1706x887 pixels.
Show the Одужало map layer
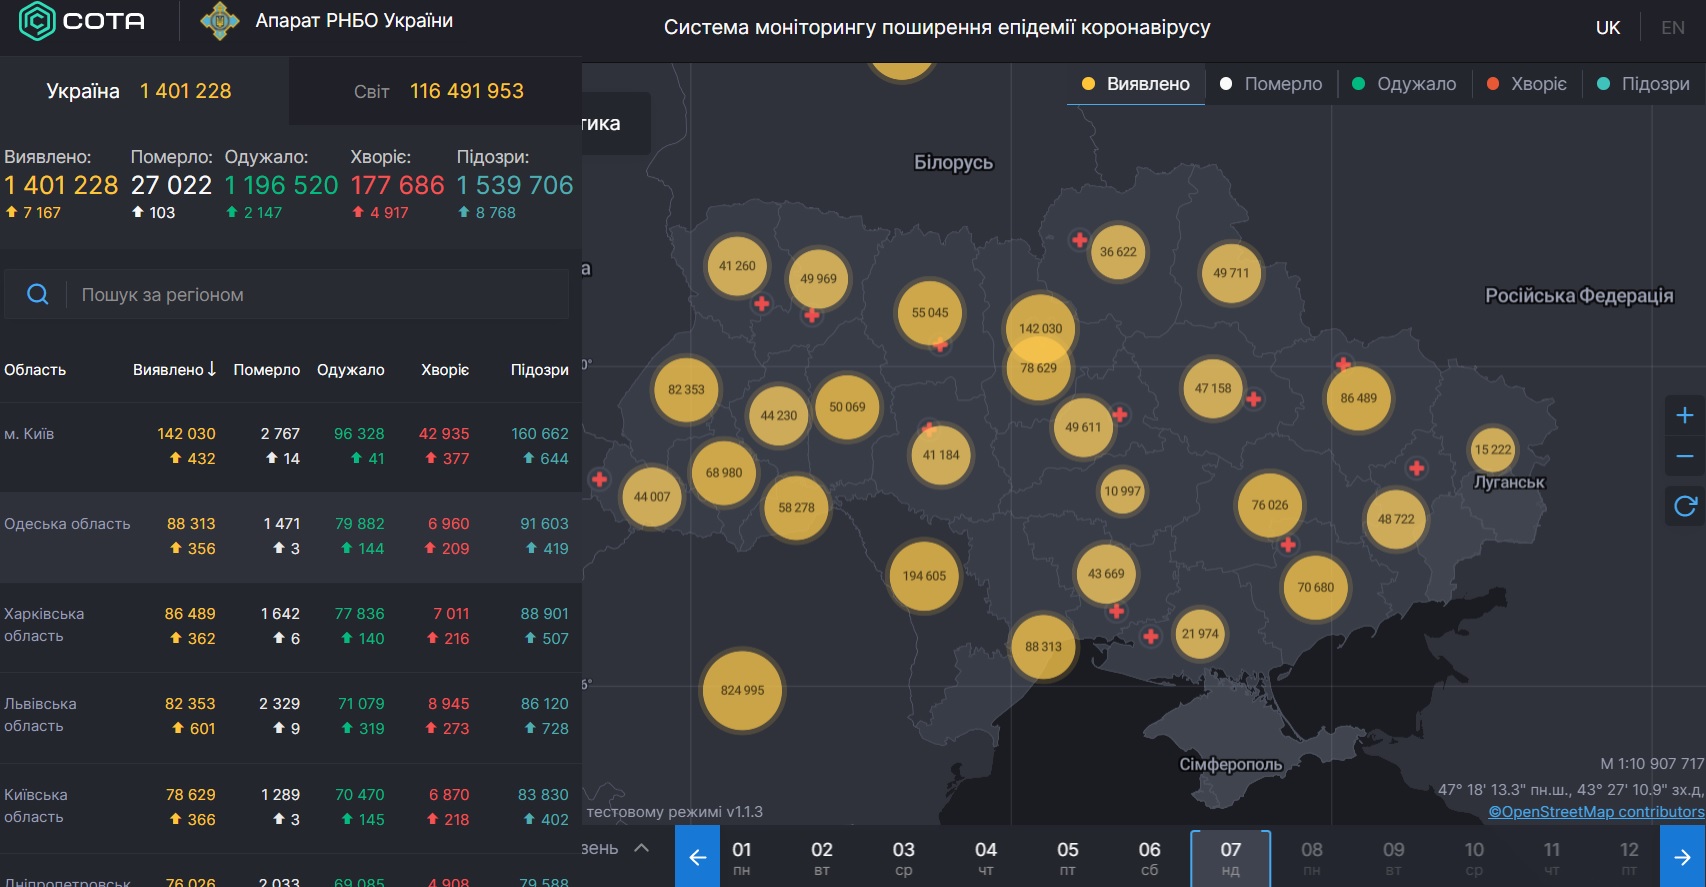click(1404, 84)
